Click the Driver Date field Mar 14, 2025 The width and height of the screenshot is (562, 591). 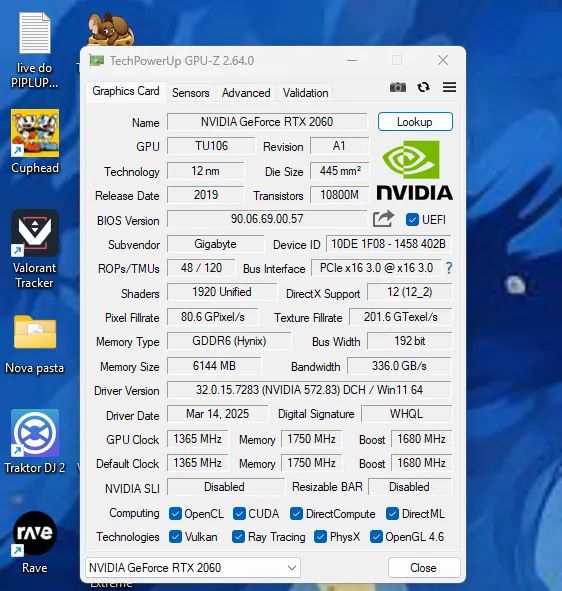click(x=217, y=414)
